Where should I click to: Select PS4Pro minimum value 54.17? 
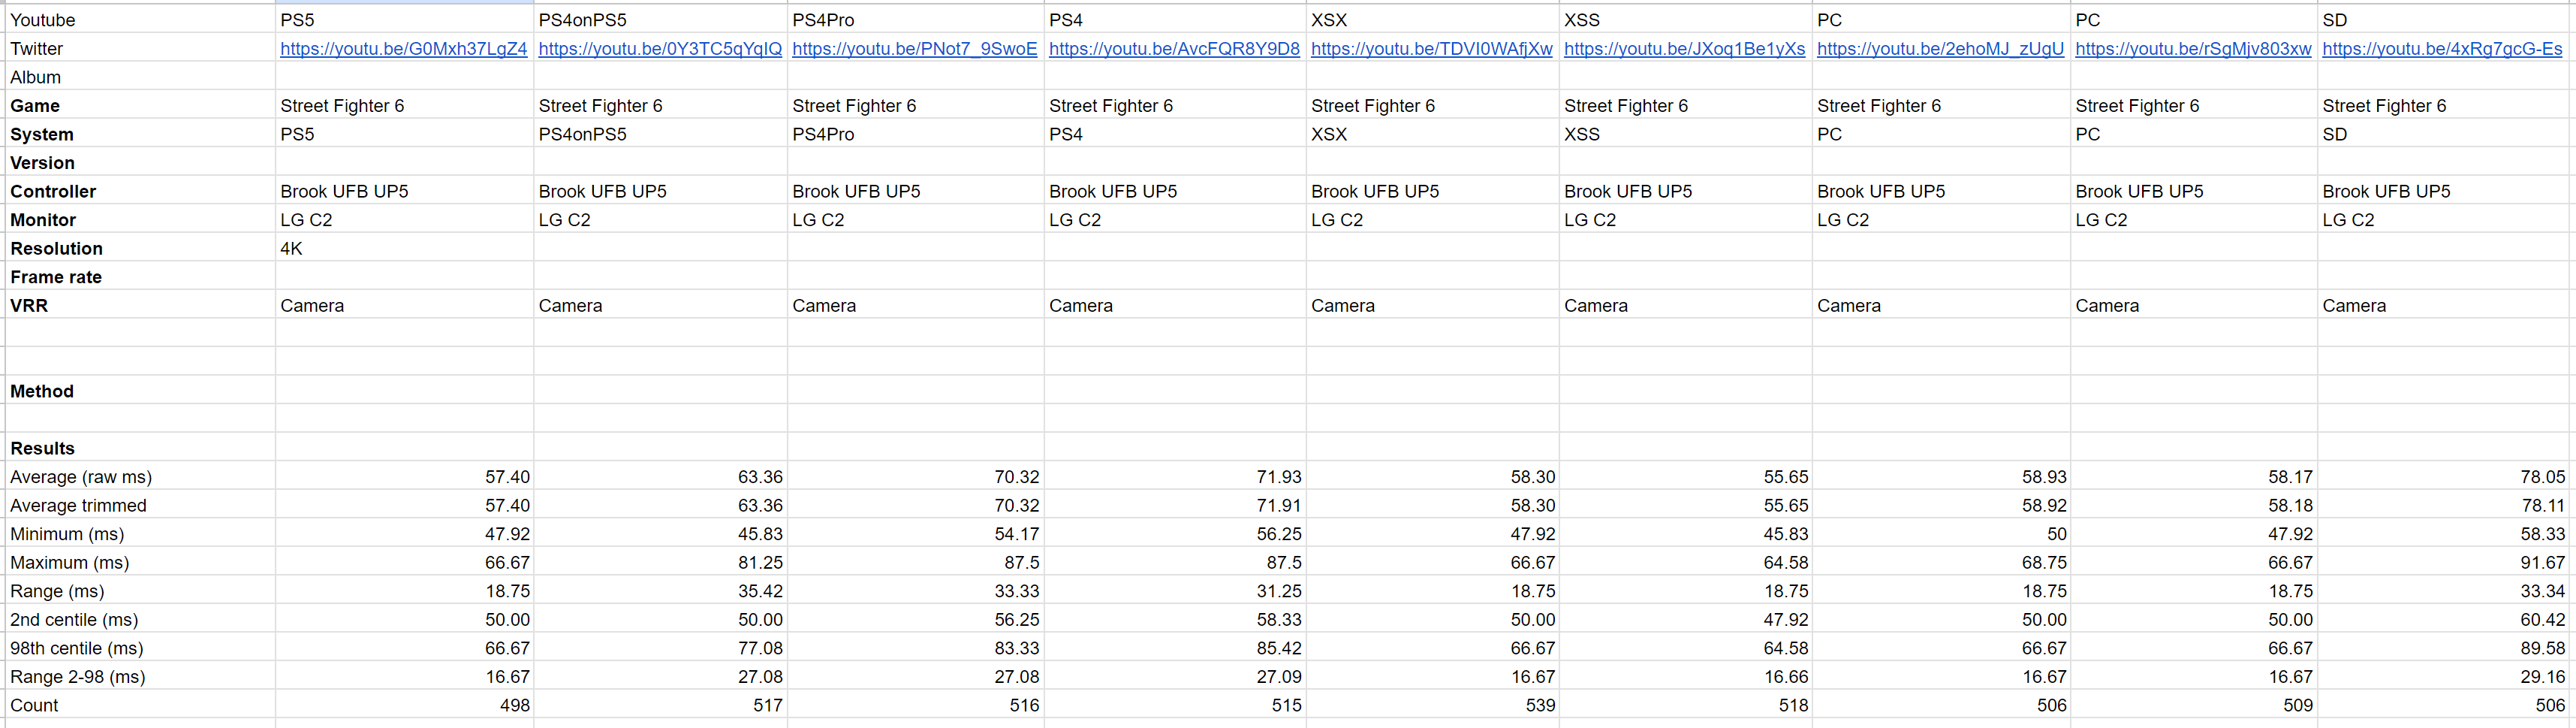[x=916, y=534]
